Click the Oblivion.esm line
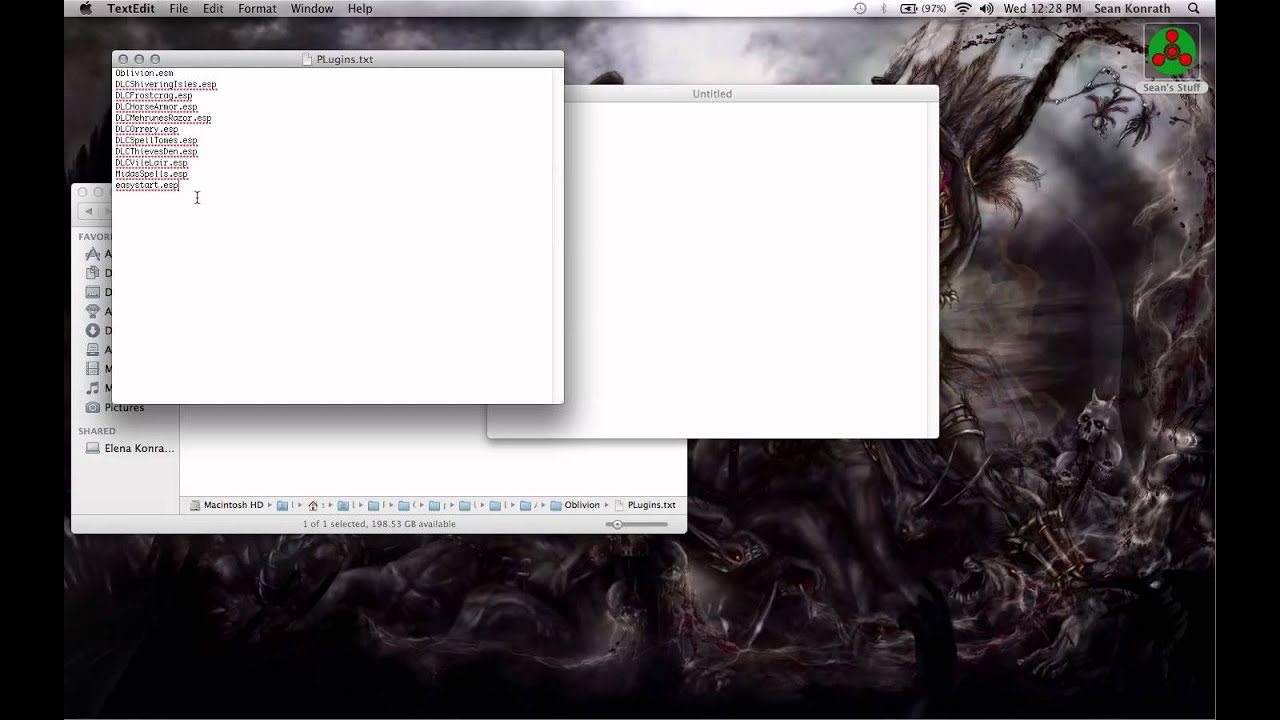Screen dimensions: 1280x720 144,73
